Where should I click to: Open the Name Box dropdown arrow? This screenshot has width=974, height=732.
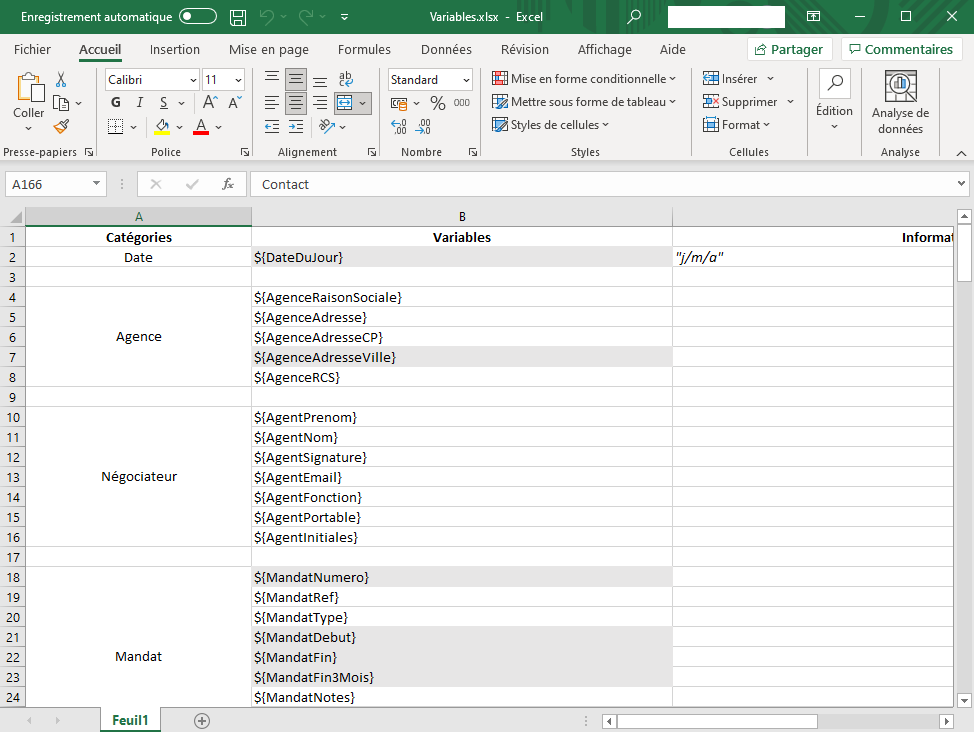(x=97, y=184)
